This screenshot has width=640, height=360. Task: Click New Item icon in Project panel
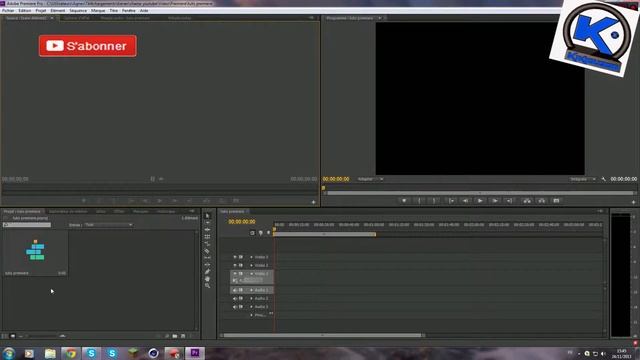(x=183, y=336)
